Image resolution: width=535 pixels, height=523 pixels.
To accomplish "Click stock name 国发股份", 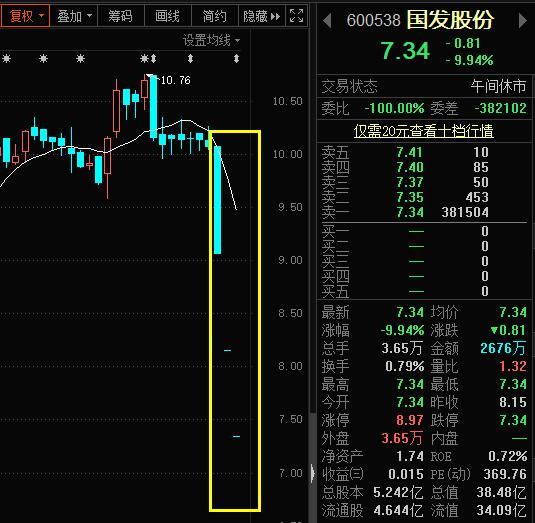I will tap(450, 20).
